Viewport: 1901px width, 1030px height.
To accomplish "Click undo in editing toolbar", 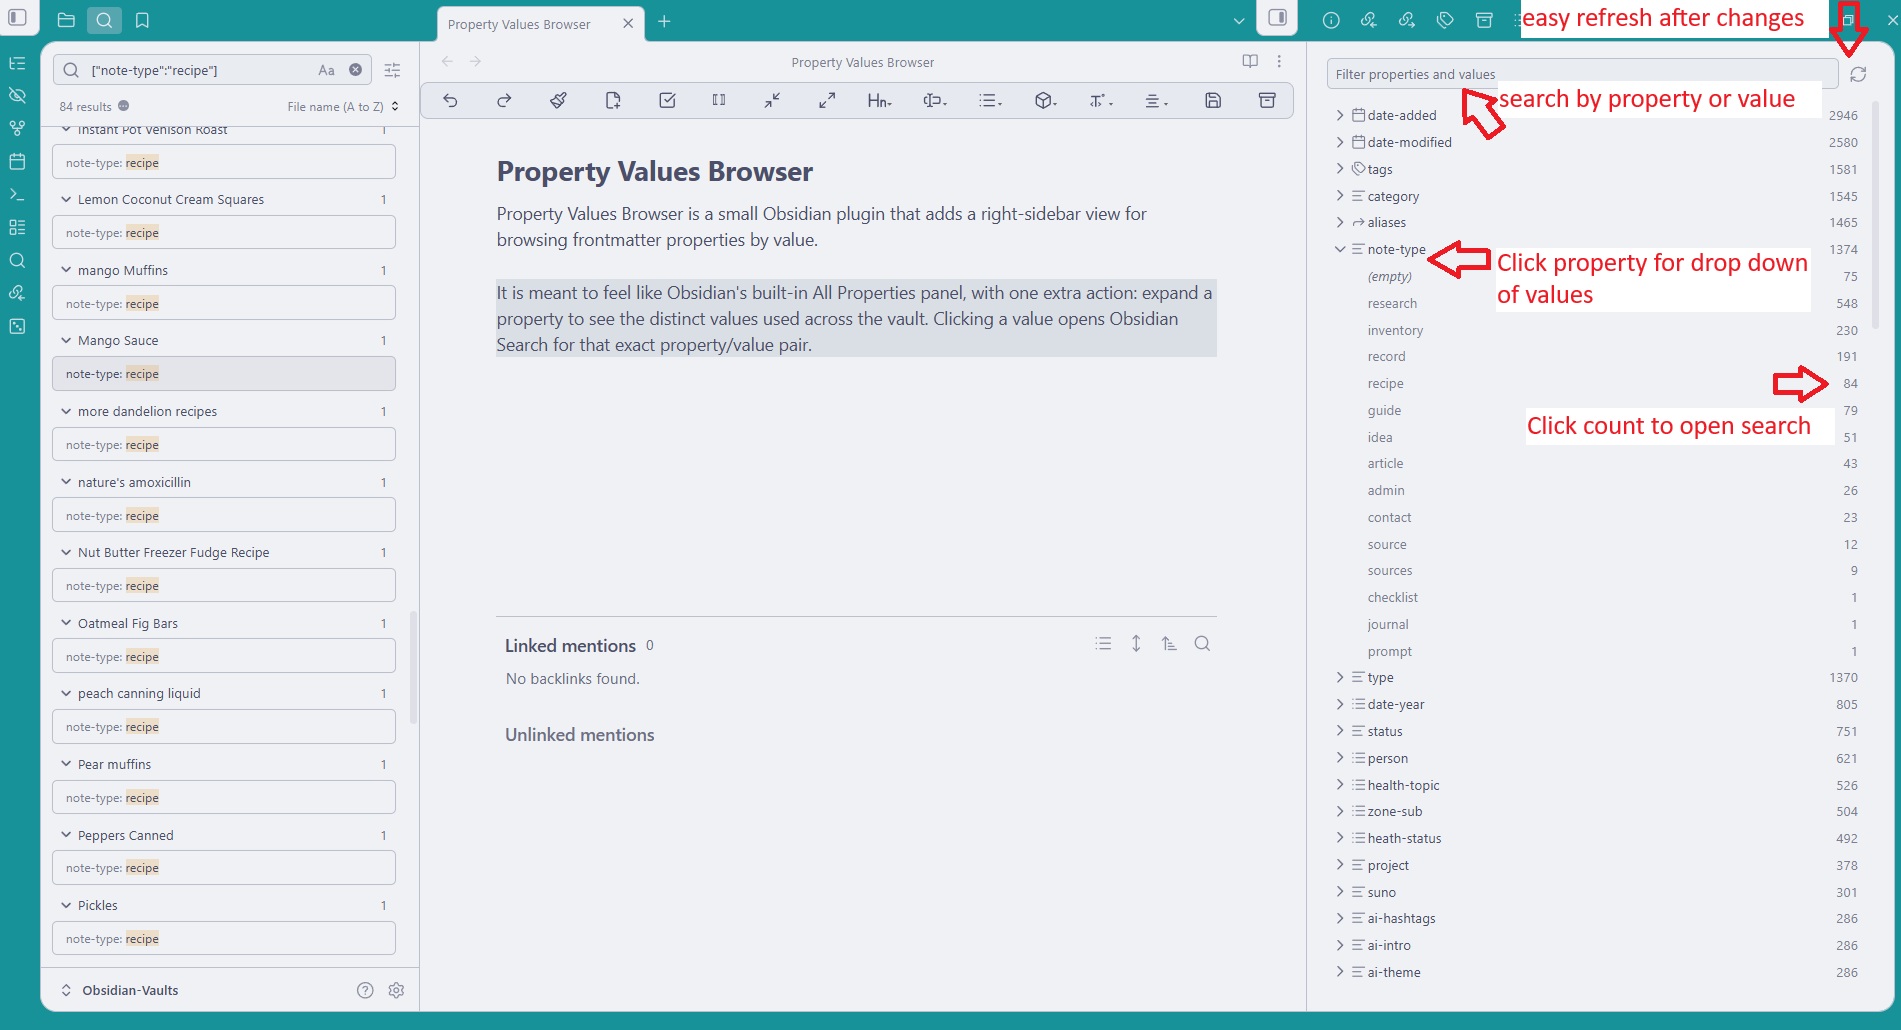I will (x=450, y=100).
